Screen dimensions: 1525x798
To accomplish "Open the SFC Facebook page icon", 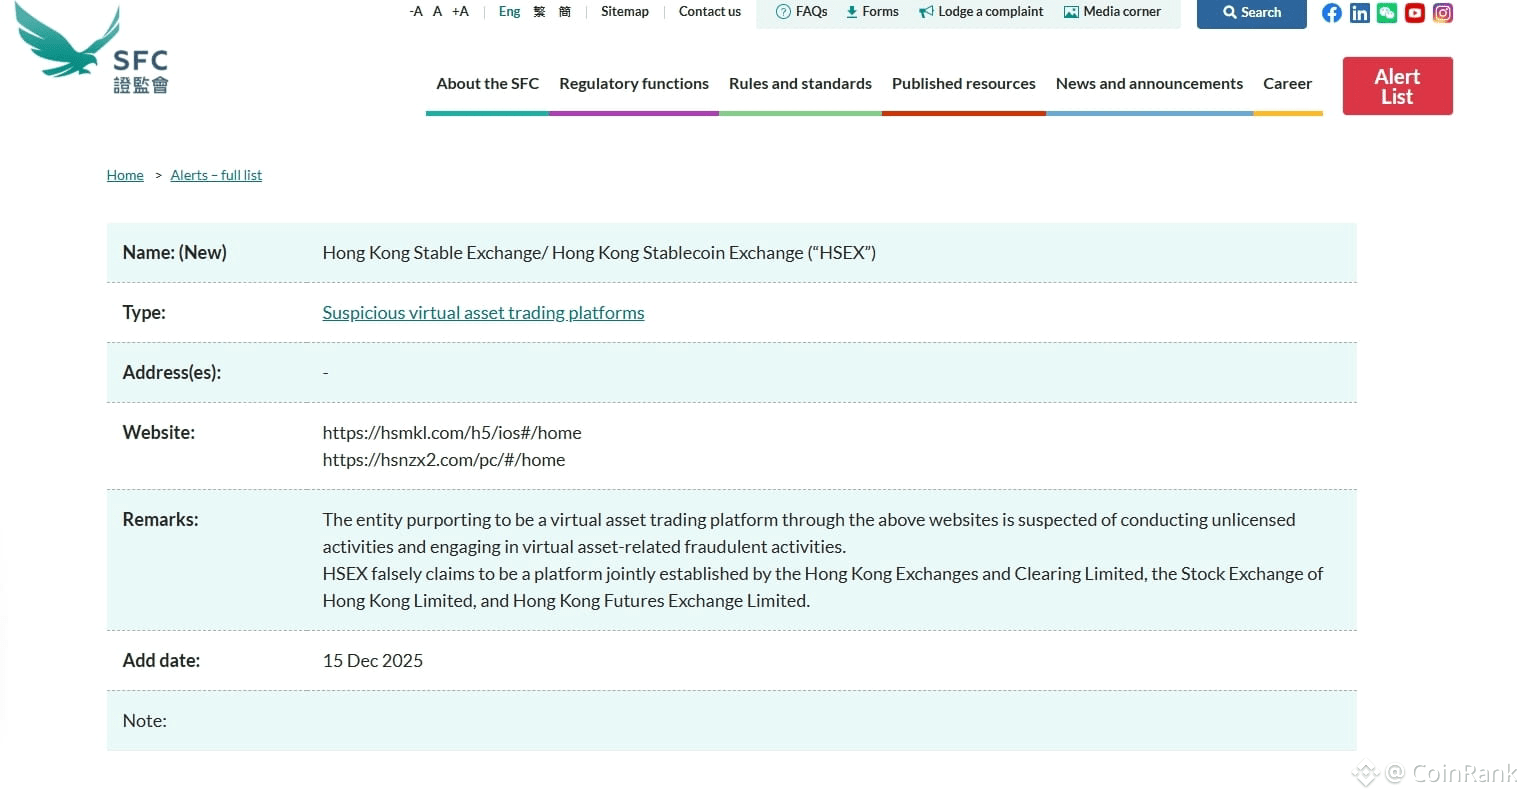I will (1331, 13).
